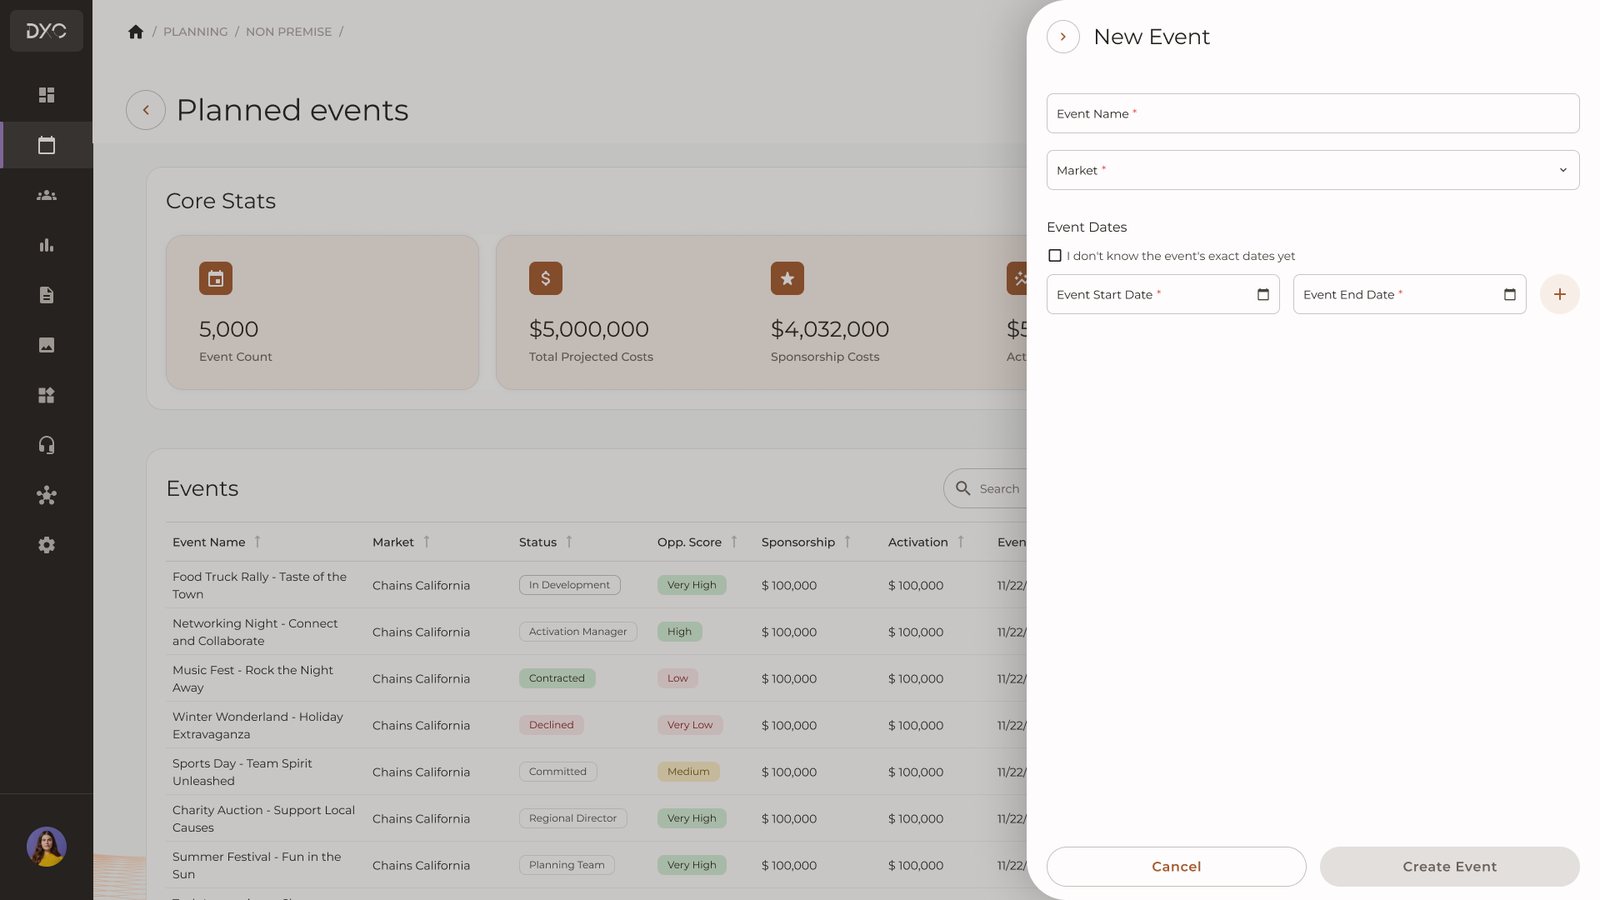Open the settings gear icon in sidebar
This screenshot has width=1600, height=900.
point(46,545)
